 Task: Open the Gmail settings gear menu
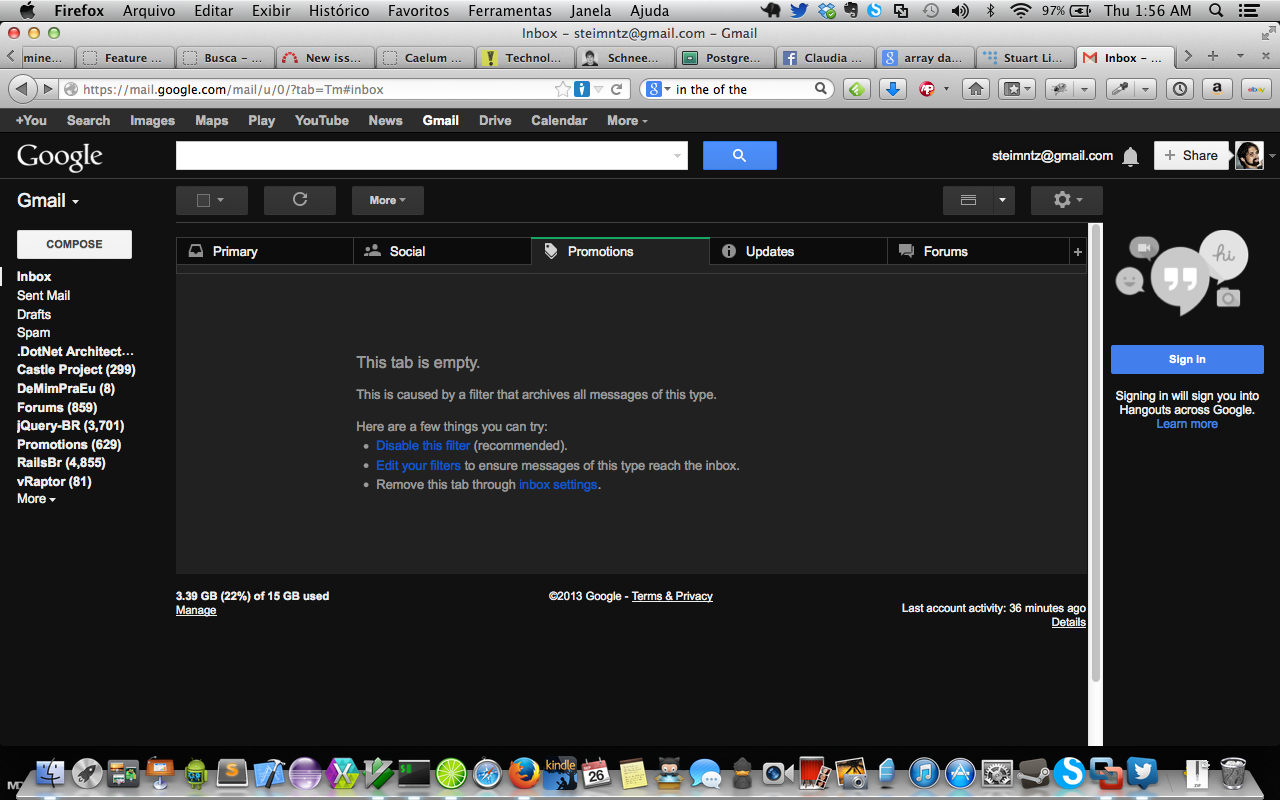click(x=1067, y=200)
